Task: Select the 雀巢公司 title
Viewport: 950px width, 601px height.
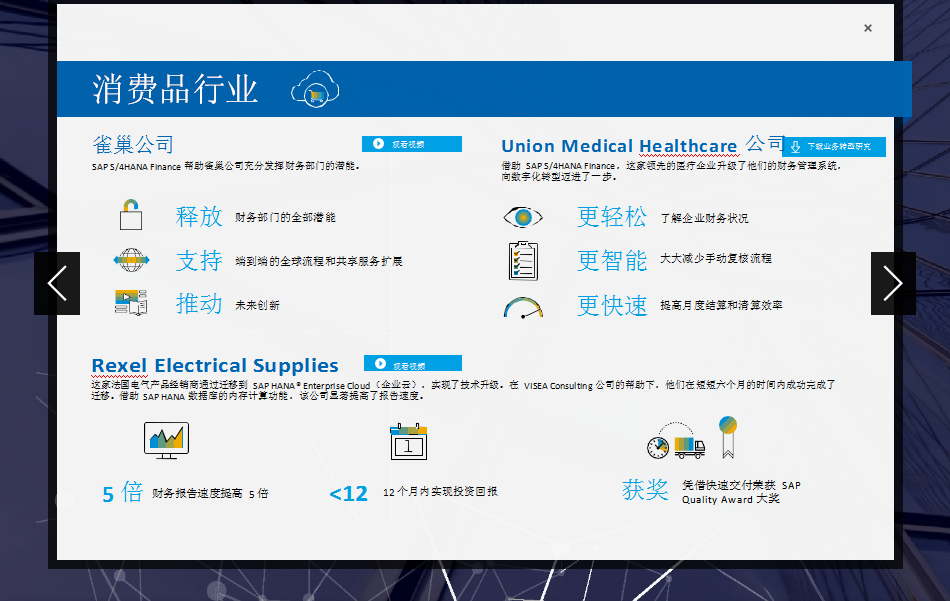Action: pos(133,144)
